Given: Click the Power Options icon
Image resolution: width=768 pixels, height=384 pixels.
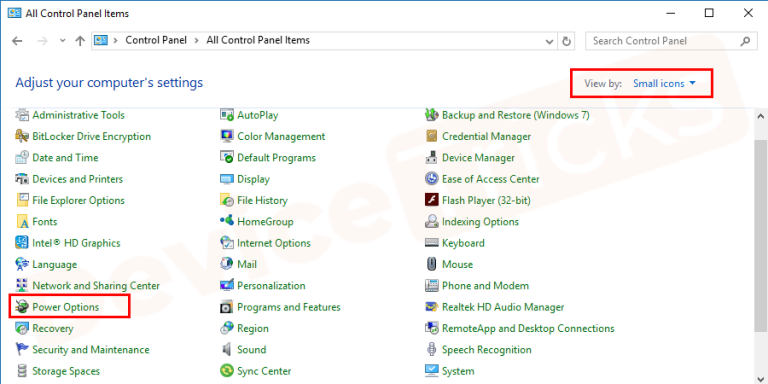Looking at the screenshot, I should [x=22, y=307].
